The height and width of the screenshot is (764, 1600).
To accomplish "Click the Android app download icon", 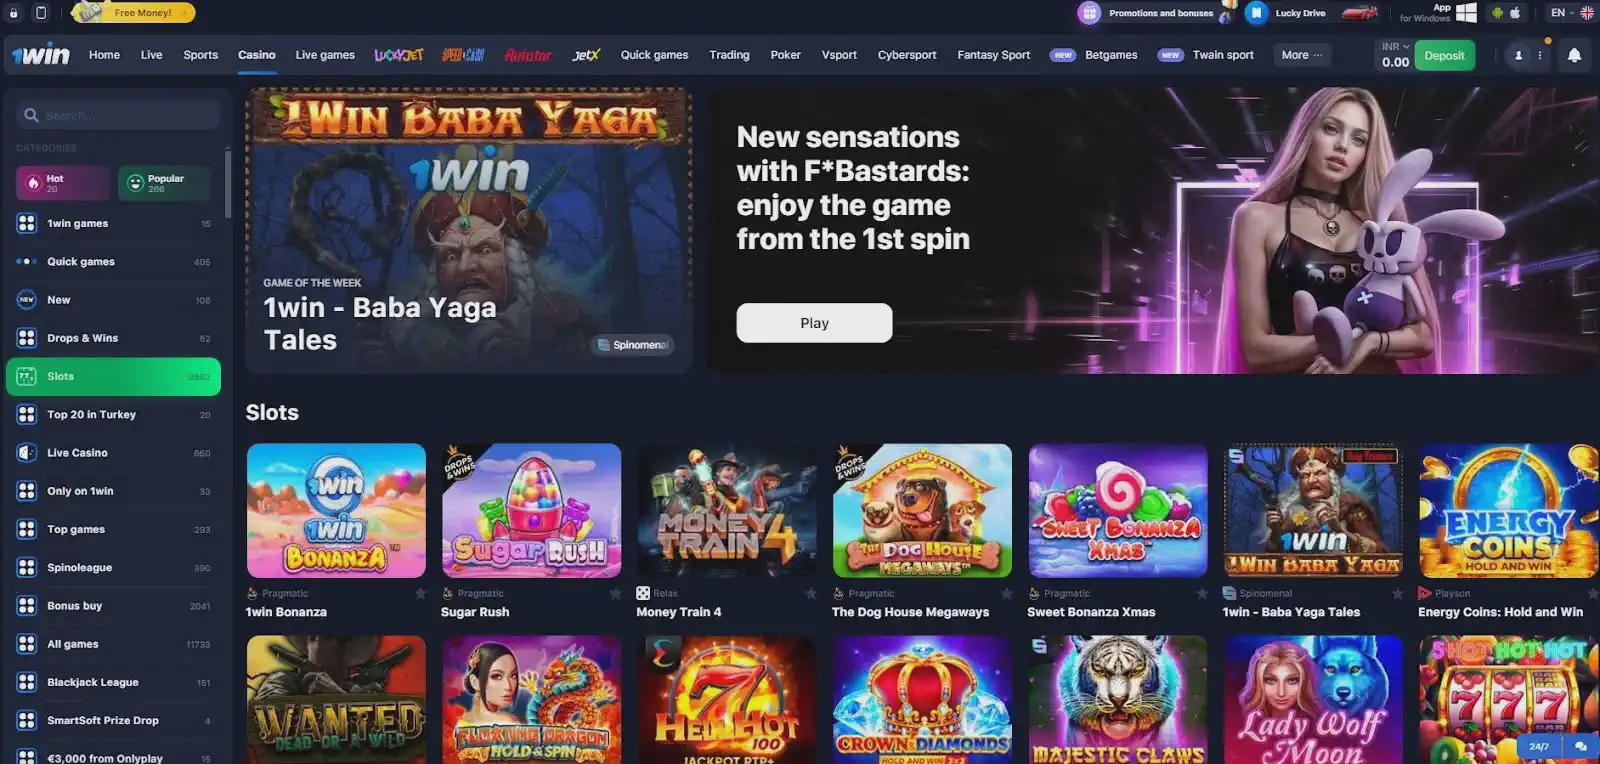I will [1497, 13].
